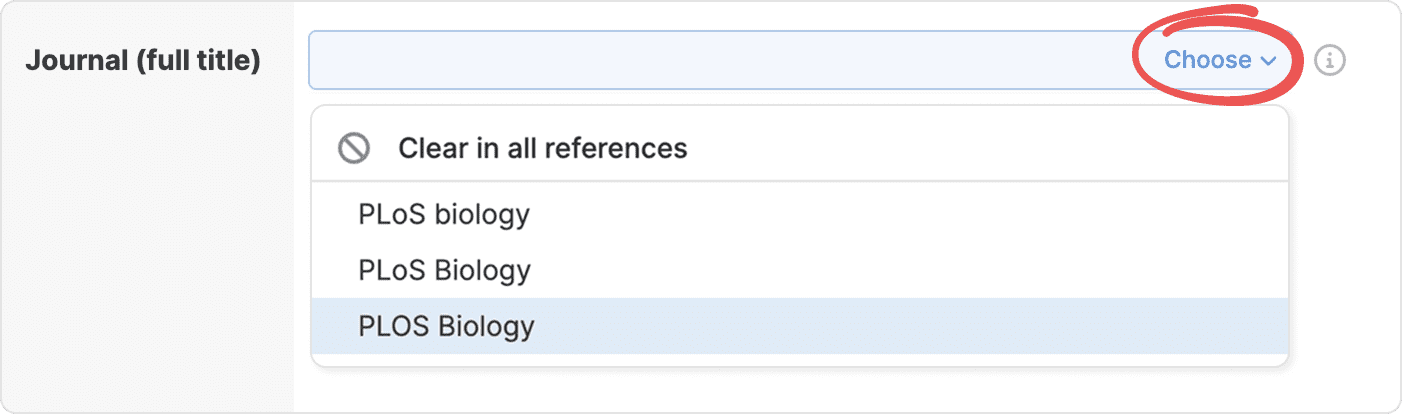Collapse the journal suggestions via Choose
This screenshot has width=1402, height=414.
tap(1220, 60)
